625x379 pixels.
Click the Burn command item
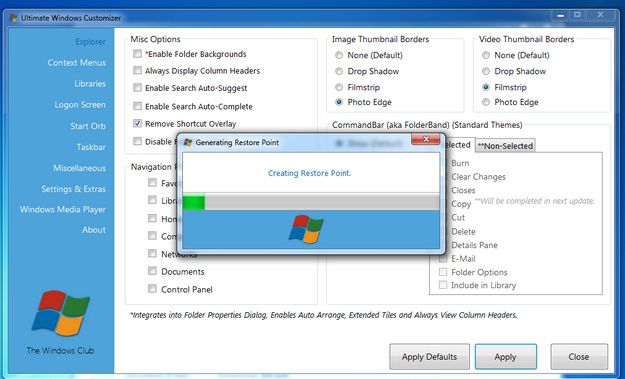click(460, 163)
